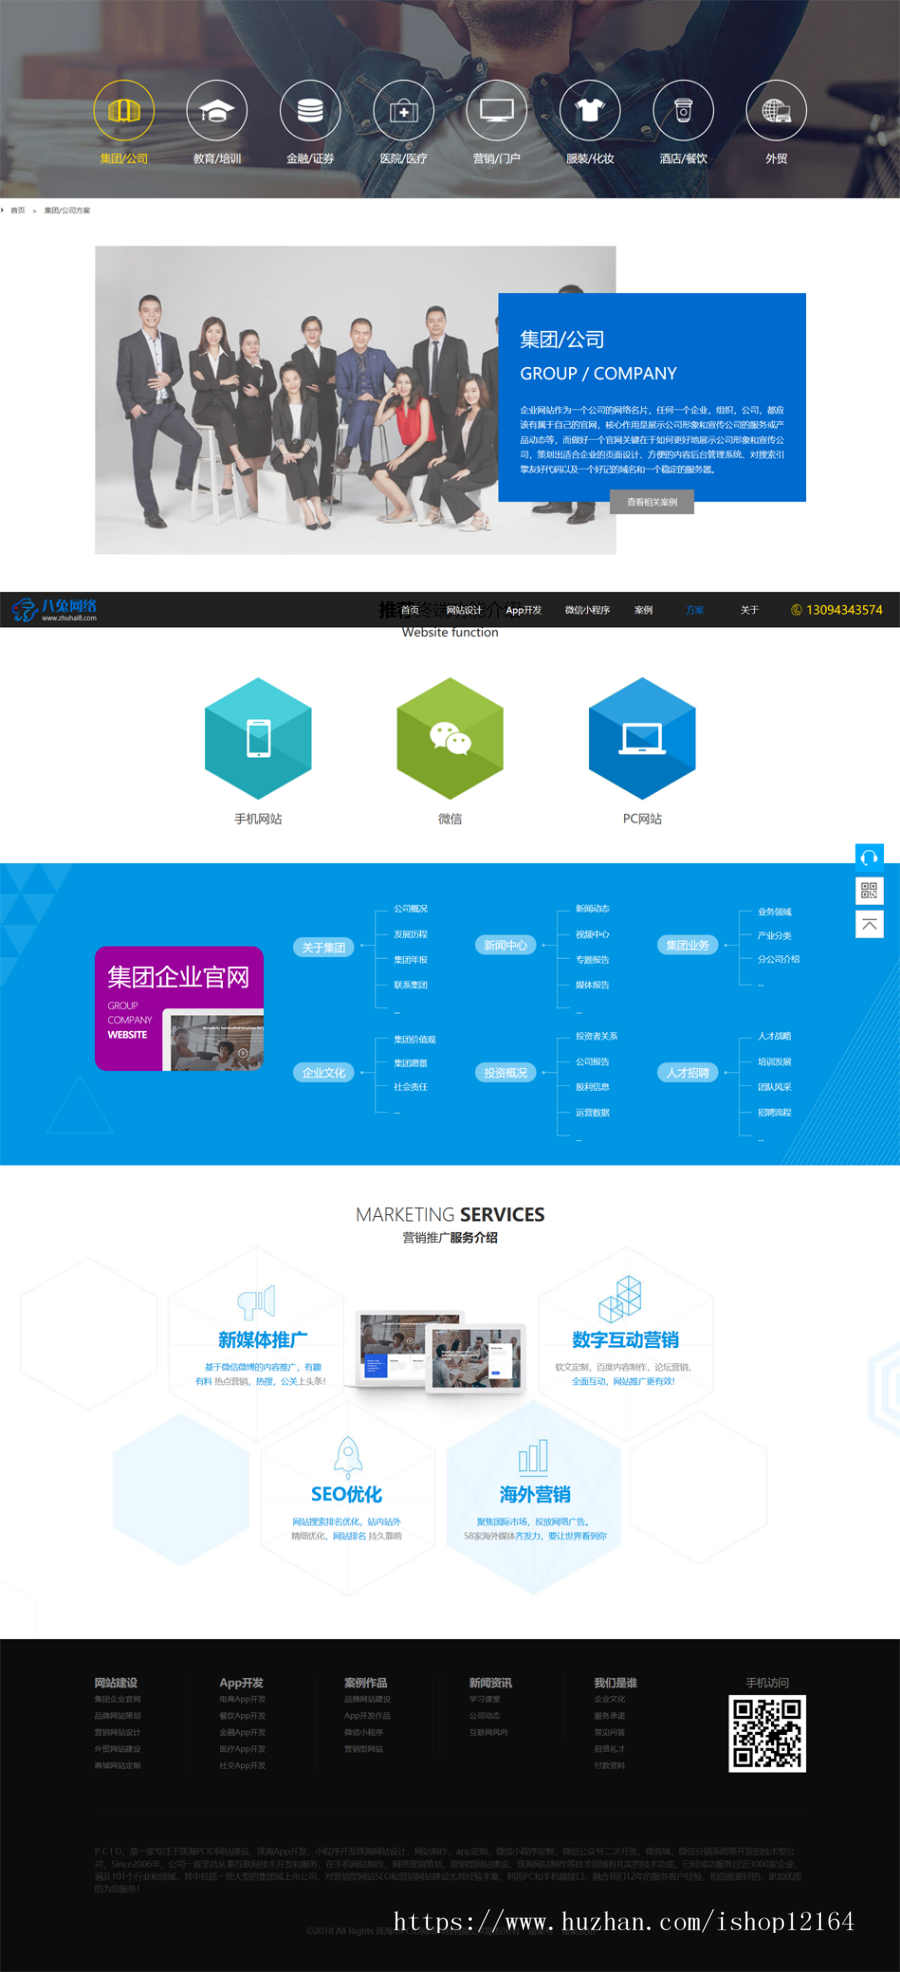Click the purple 集团企业官网 card
The width and height of the screenshot is (900, 1972).
[179, 1008]
